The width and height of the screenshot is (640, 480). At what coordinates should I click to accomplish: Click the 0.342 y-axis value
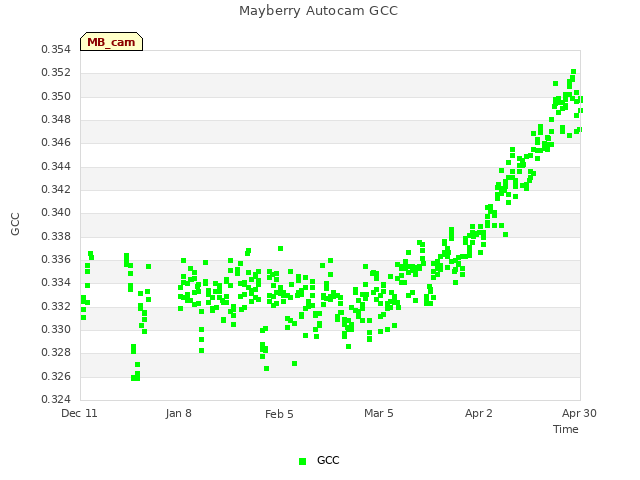click(x=56, y=189)
